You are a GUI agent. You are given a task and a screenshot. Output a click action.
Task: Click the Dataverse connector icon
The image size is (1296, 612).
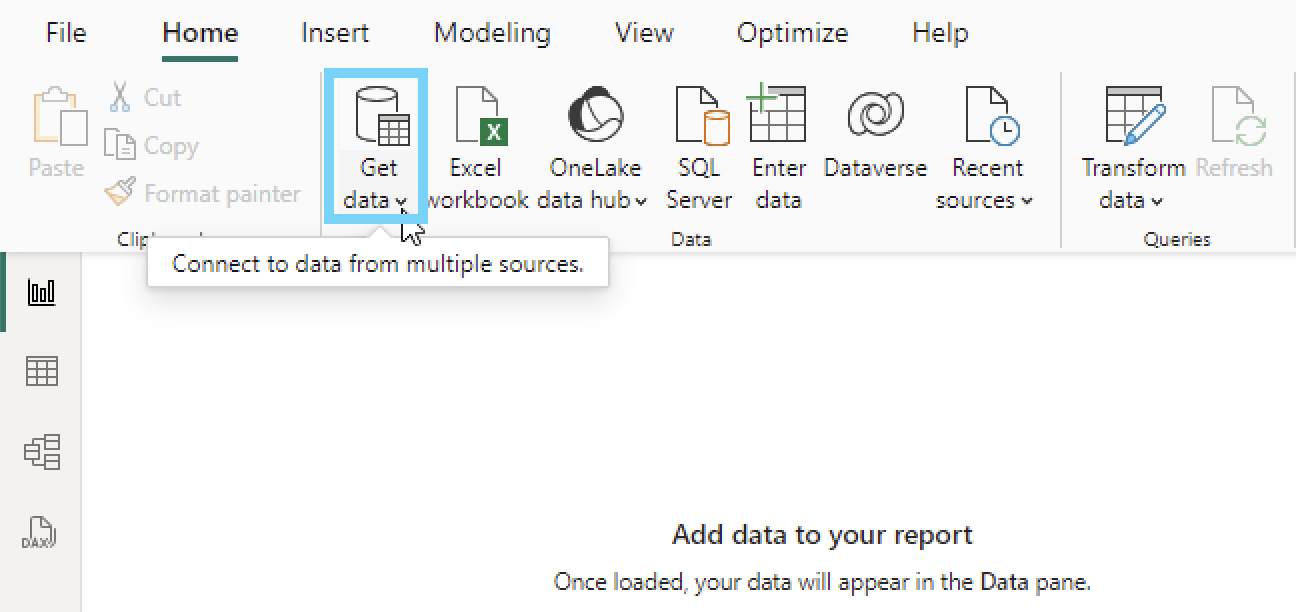coord(874,115)
